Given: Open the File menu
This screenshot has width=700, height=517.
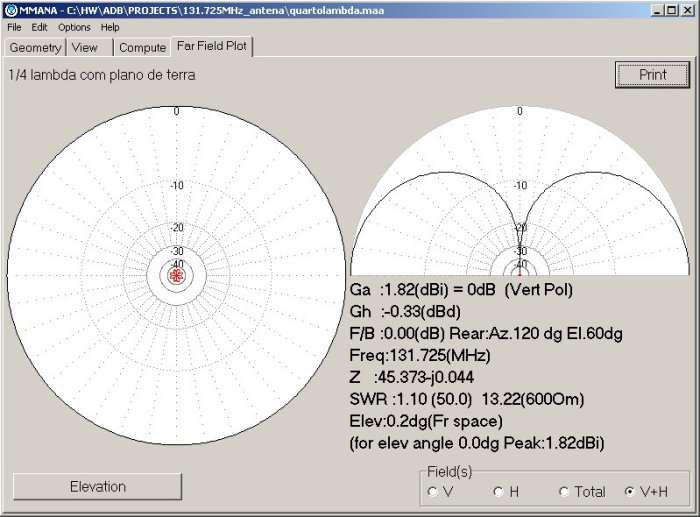Looking at the screenshot, I should click(14, 27).
